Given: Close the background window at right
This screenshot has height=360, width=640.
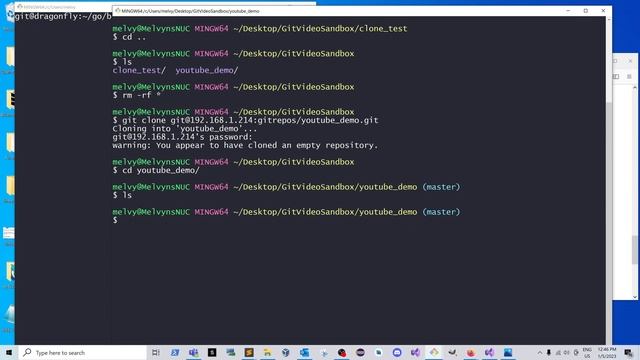Looking at the screenshot, I should (x=631, y=61).
